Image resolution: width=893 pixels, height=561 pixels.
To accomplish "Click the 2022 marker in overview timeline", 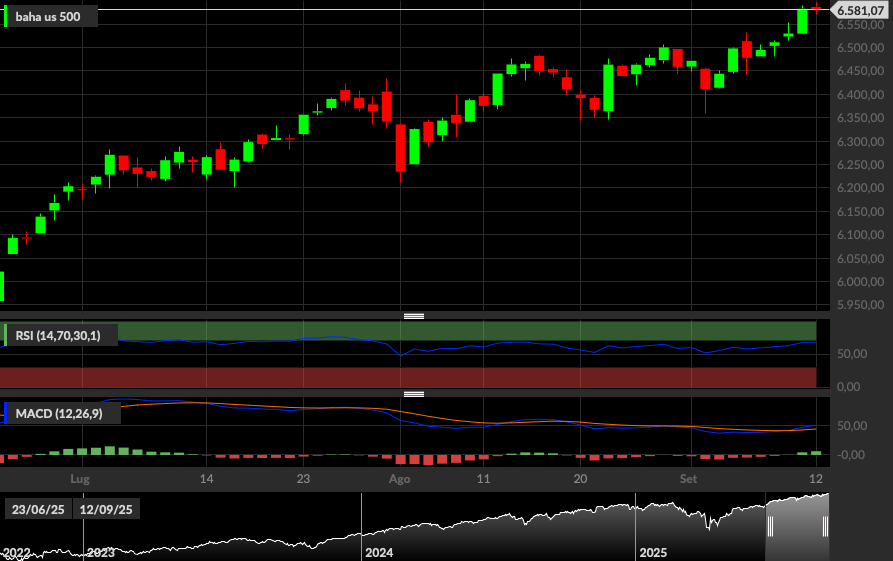I will tap(16, 552).
